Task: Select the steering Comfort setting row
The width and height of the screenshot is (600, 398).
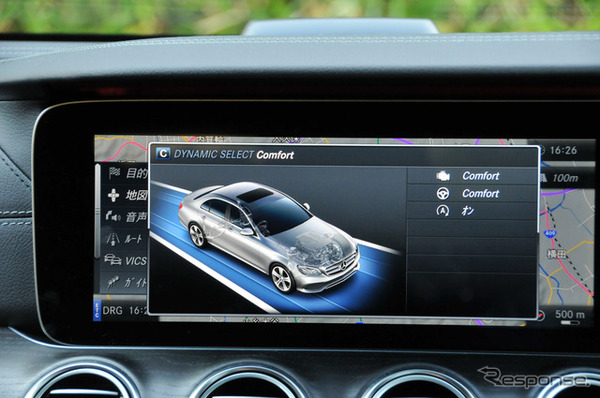Action: (472, 194)
